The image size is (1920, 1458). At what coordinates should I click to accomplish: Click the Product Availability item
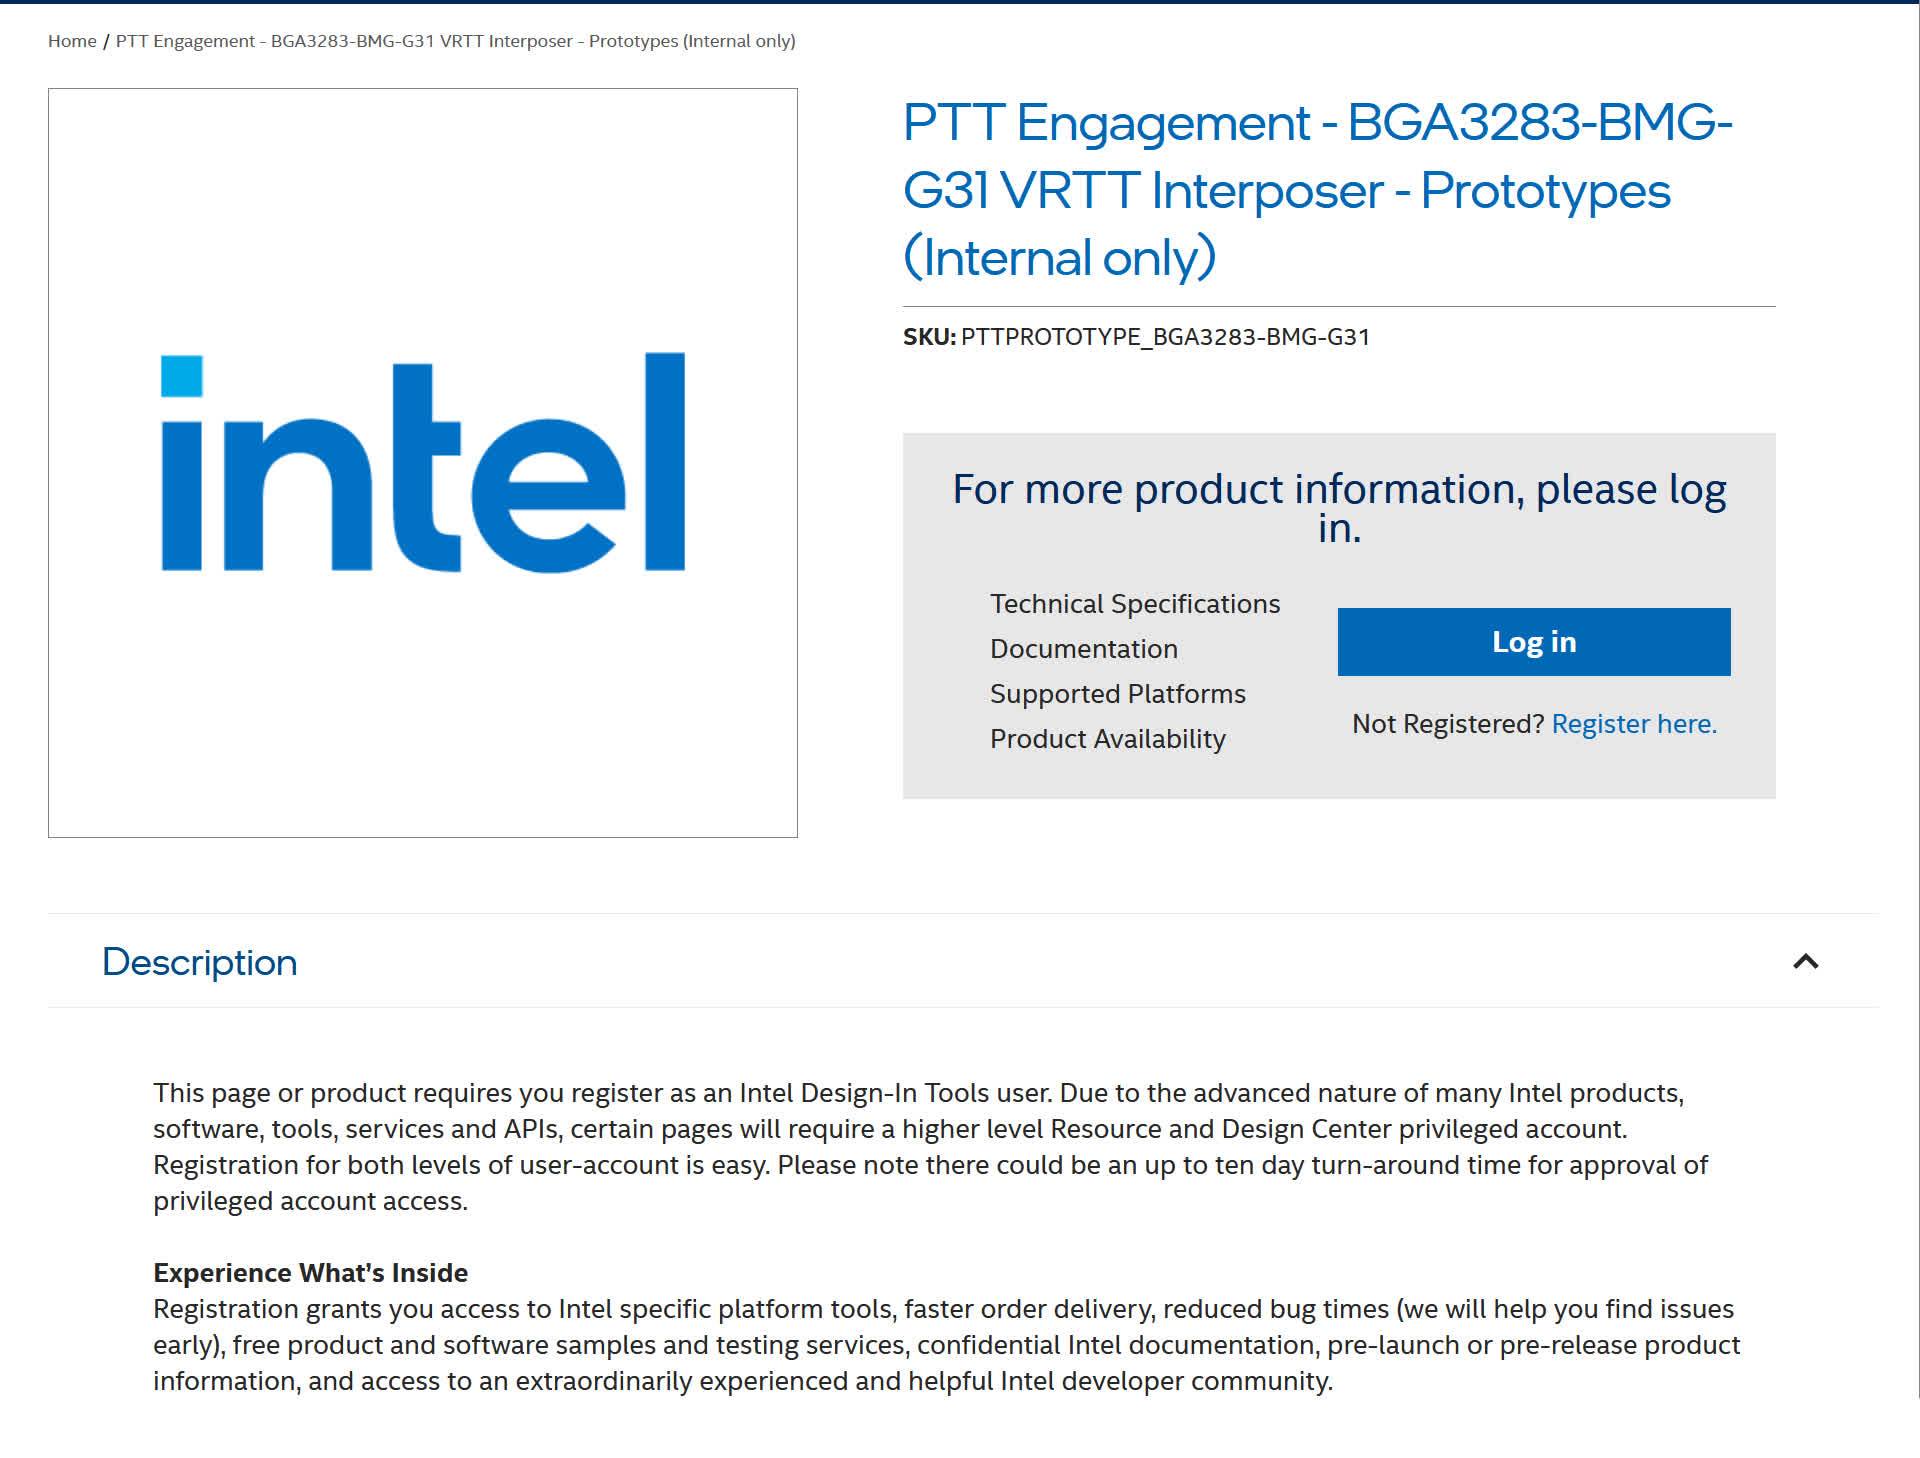pos(1107,739)
